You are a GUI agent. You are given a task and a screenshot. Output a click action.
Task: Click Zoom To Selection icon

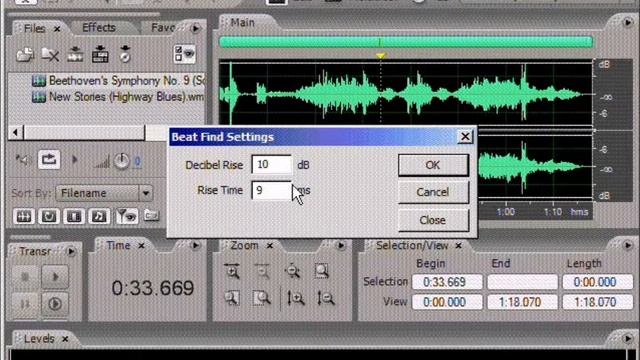pos(322,271)
